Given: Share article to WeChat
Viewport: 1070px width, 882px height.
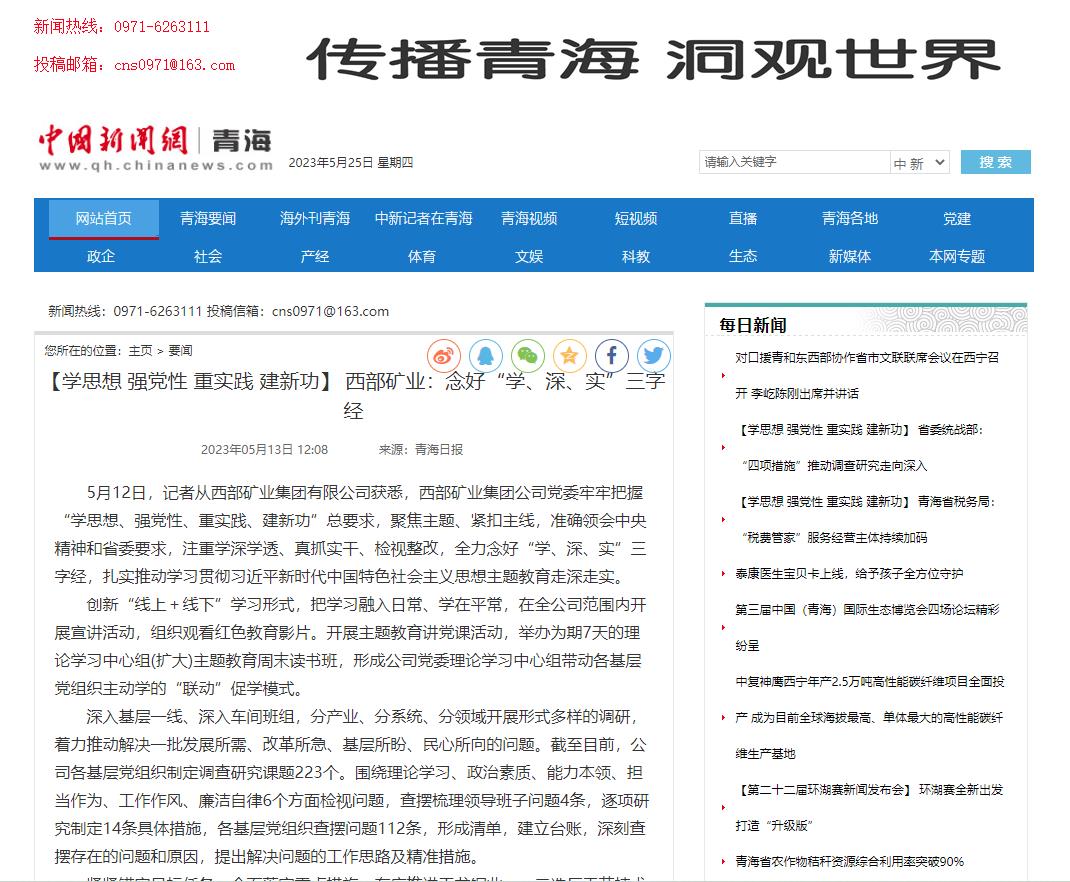Looking at the screenshot, I should (x=528, y=355).
